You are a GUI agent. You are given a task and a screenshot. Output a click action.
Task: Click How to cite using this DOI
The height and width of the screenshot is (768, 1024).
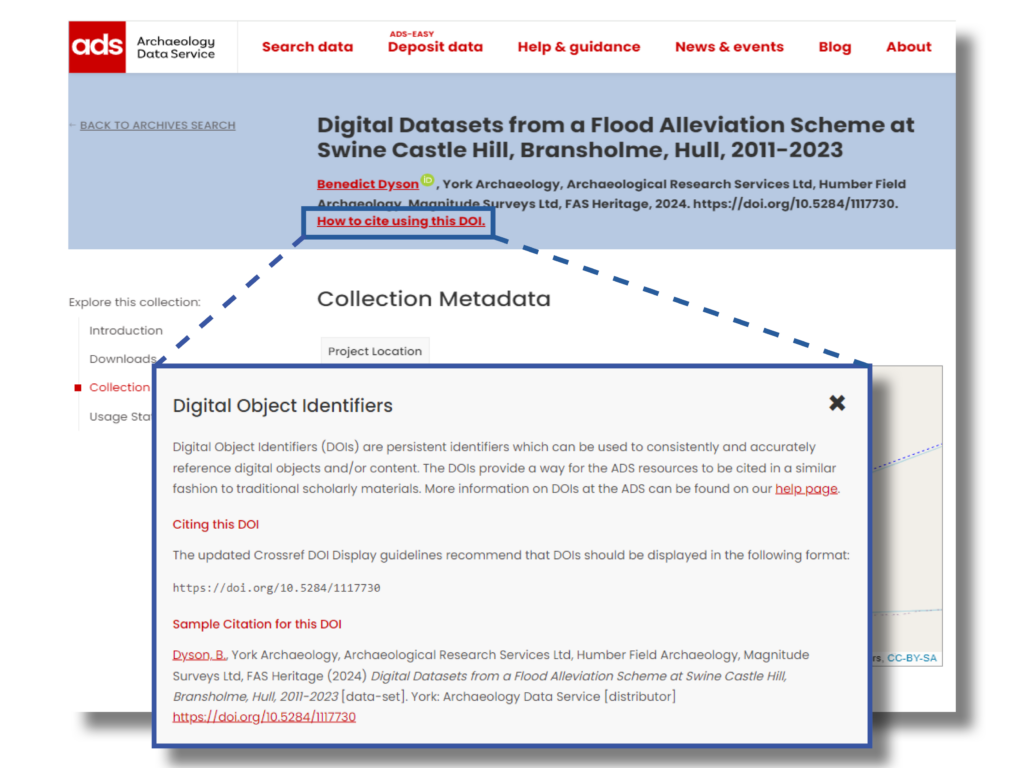(x=401, y=221)
